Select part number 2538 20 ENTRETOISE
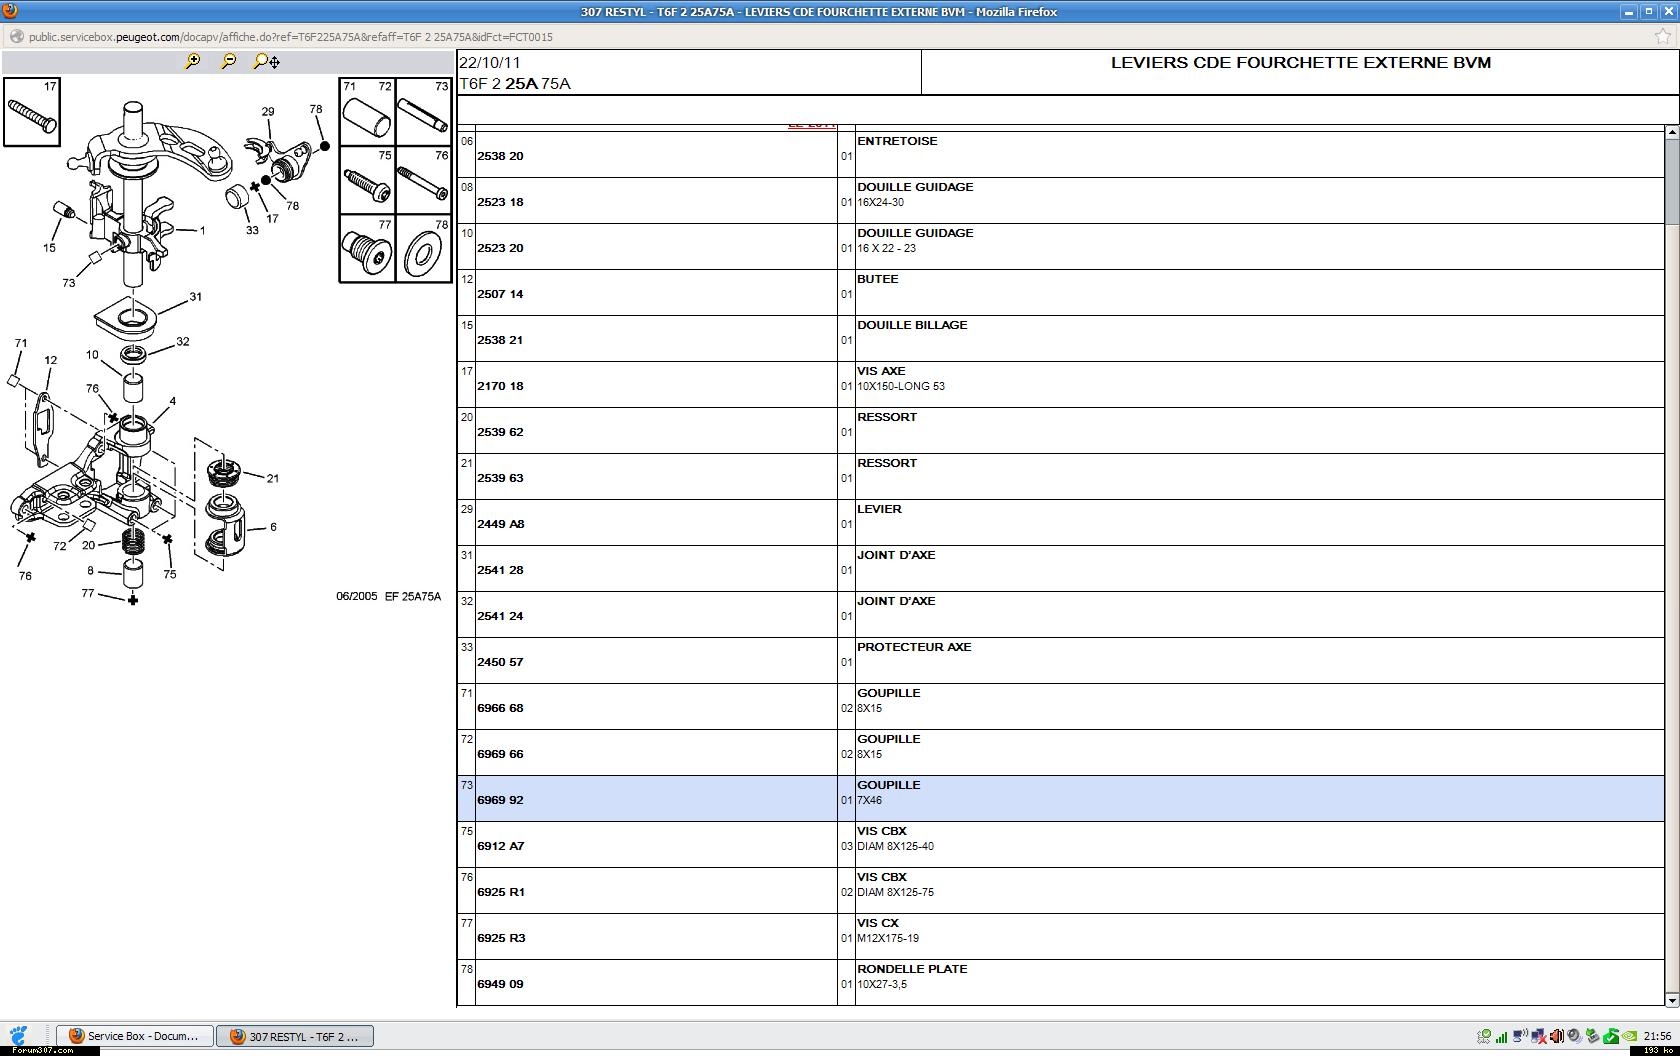1680x1056 pixels. coord(500,156)
